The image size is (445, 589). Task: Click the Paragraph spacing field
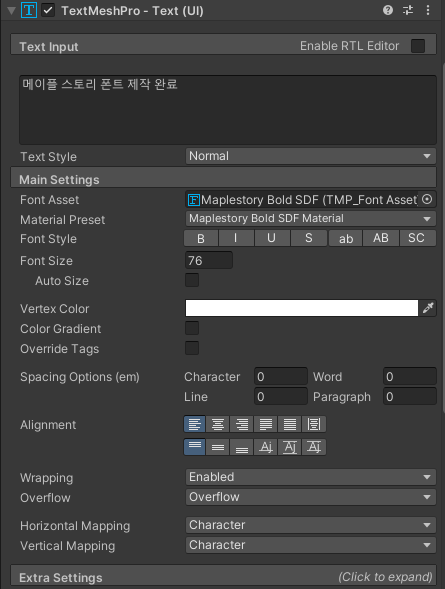tap(410, 396)
